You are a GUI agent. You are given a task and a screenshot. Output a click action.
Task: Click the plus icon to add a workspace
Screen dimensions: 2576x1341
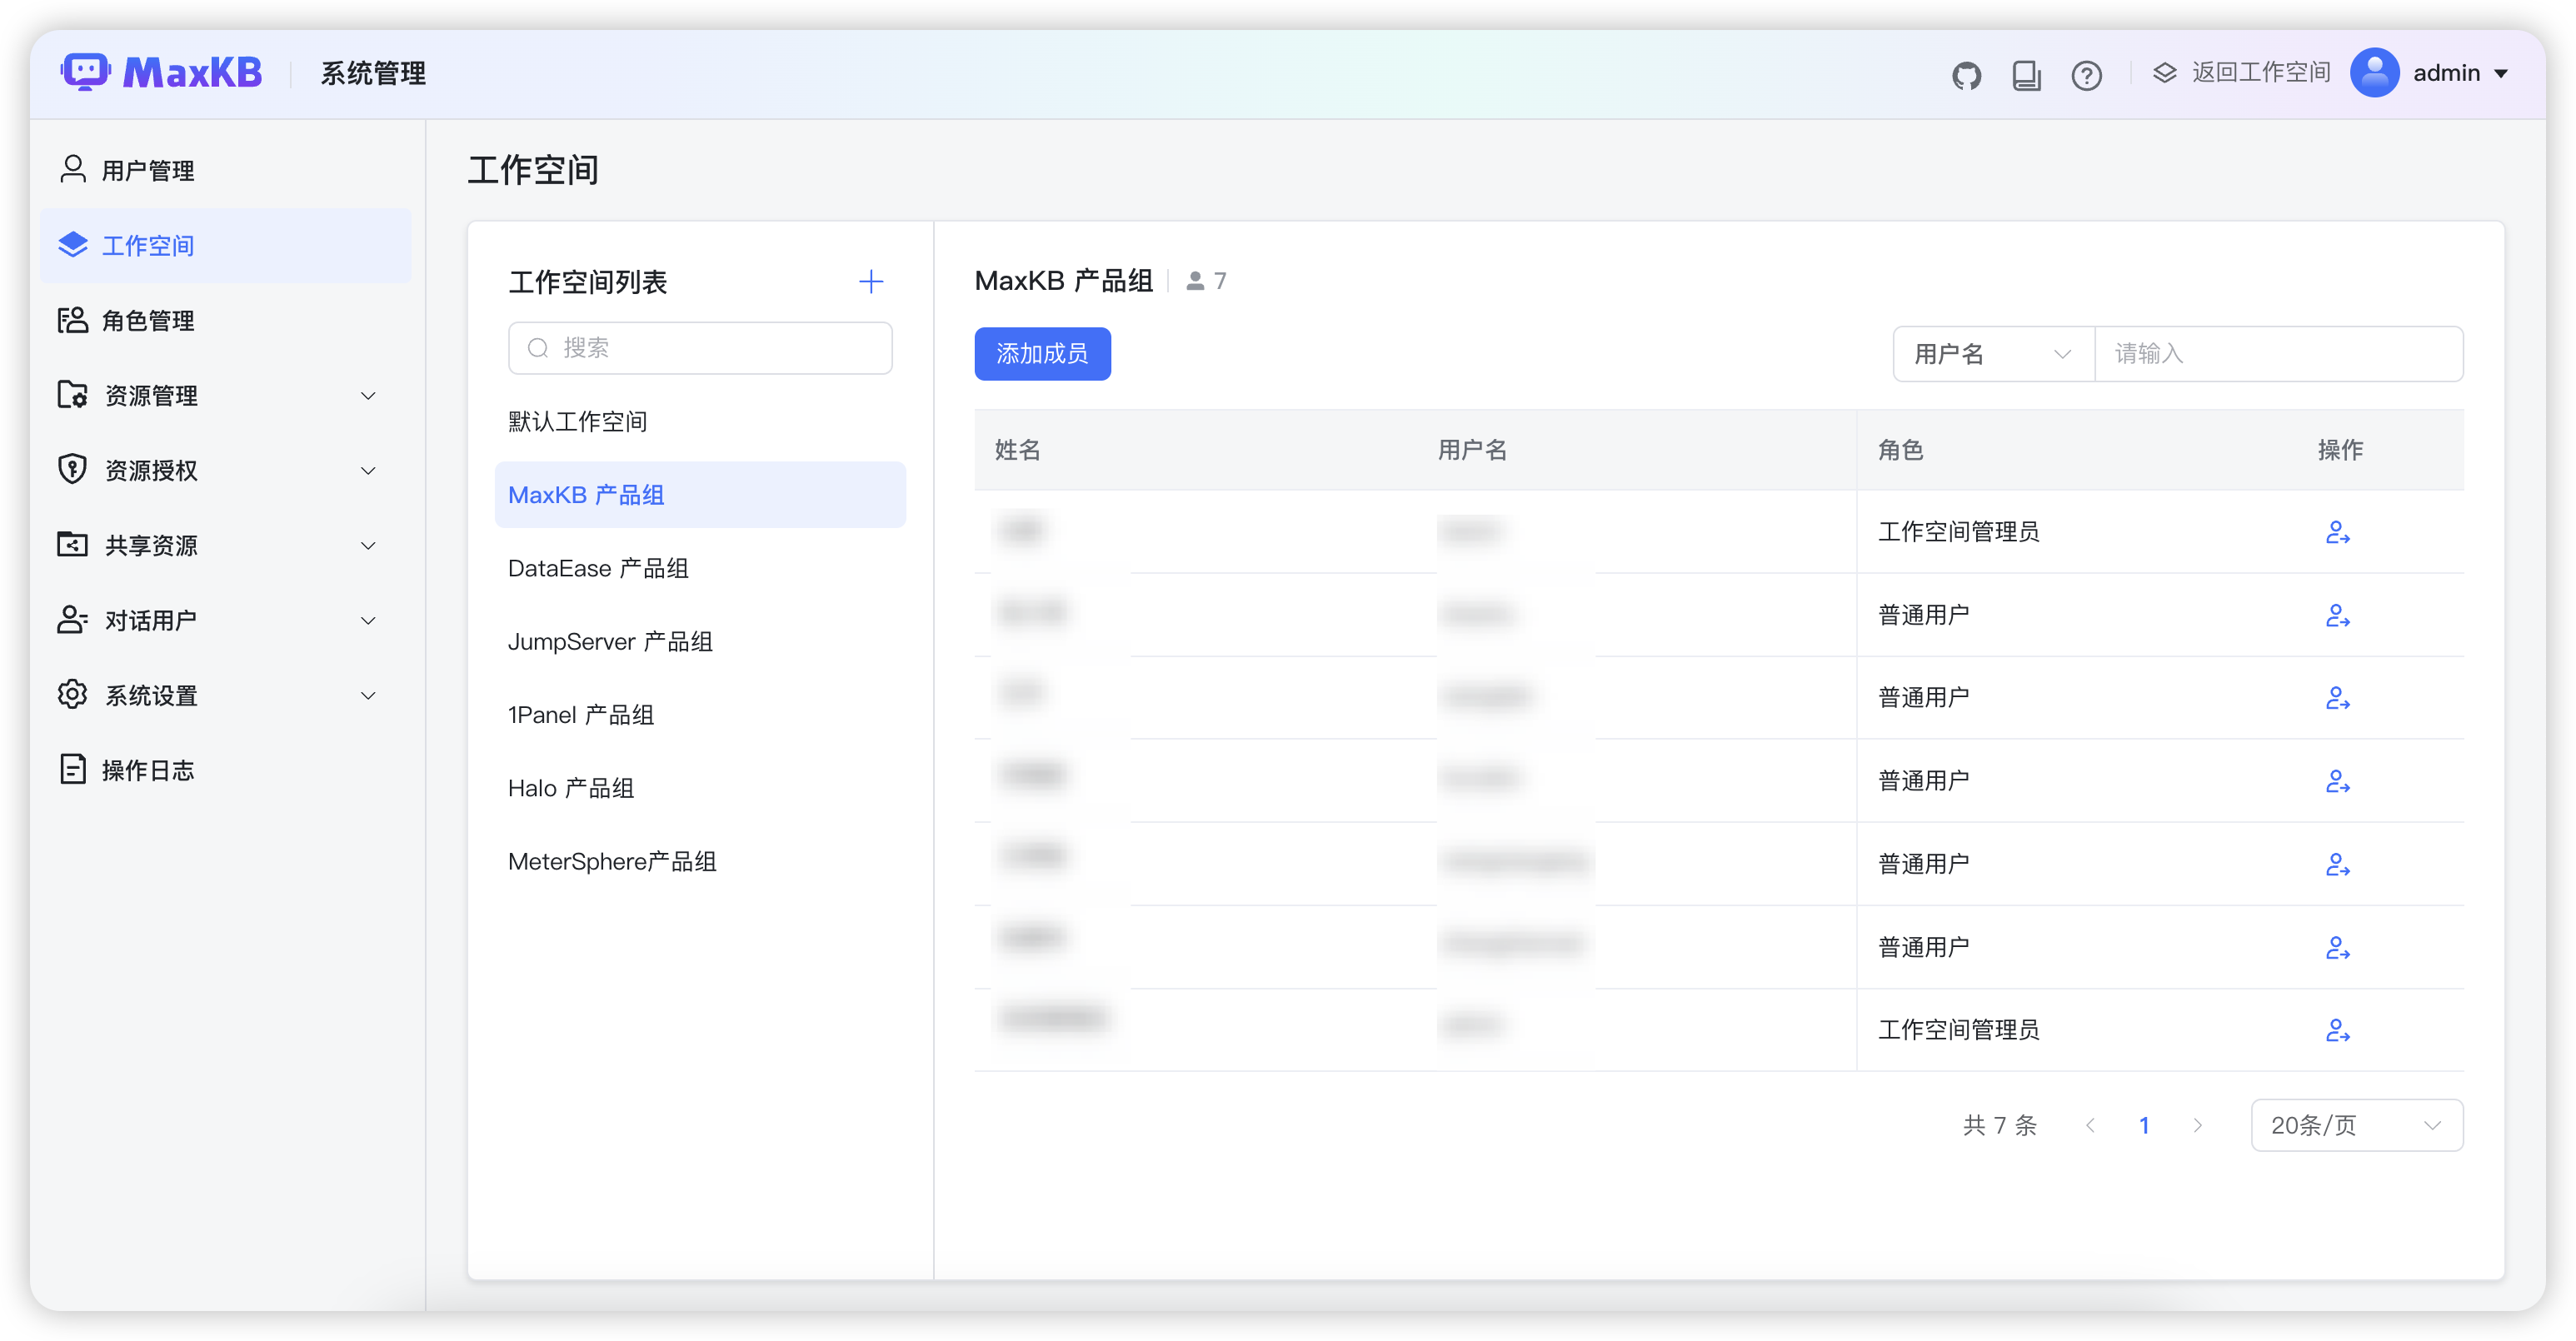(x=871, y=281)
